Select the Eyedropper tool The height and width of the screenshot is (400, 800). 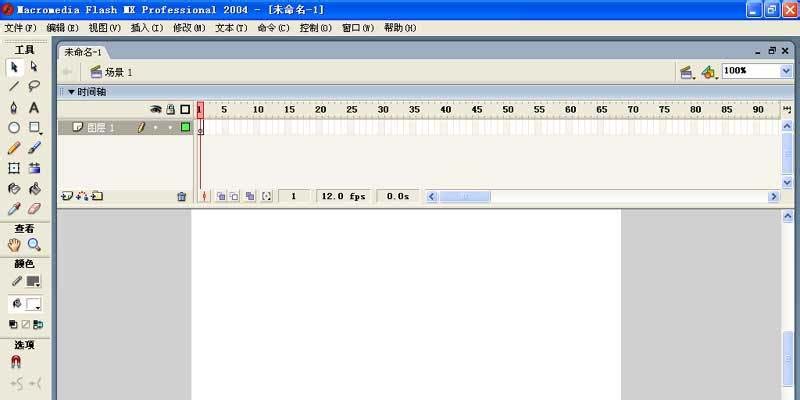pos(14,209)
